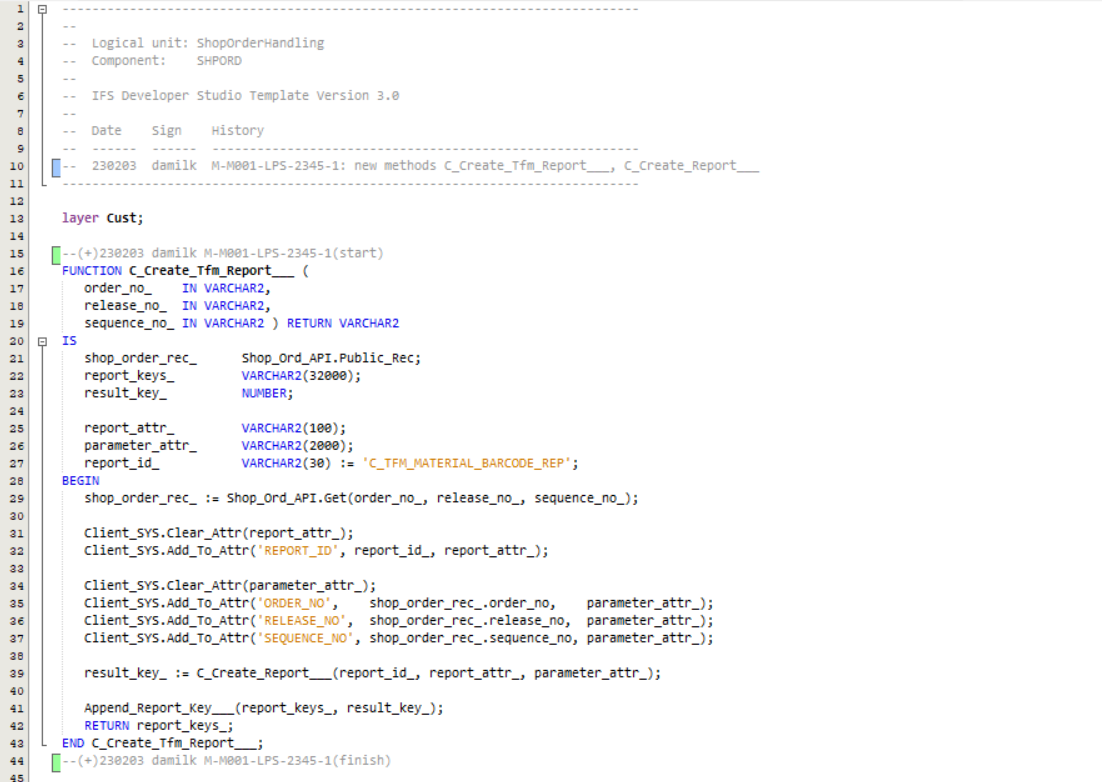The width and height of the screenshot is (1103, 782).
Task: Click the 'Logical unit: ShopOrderHandling' comment
Action: pyautogui.click(x=207, y=43)
